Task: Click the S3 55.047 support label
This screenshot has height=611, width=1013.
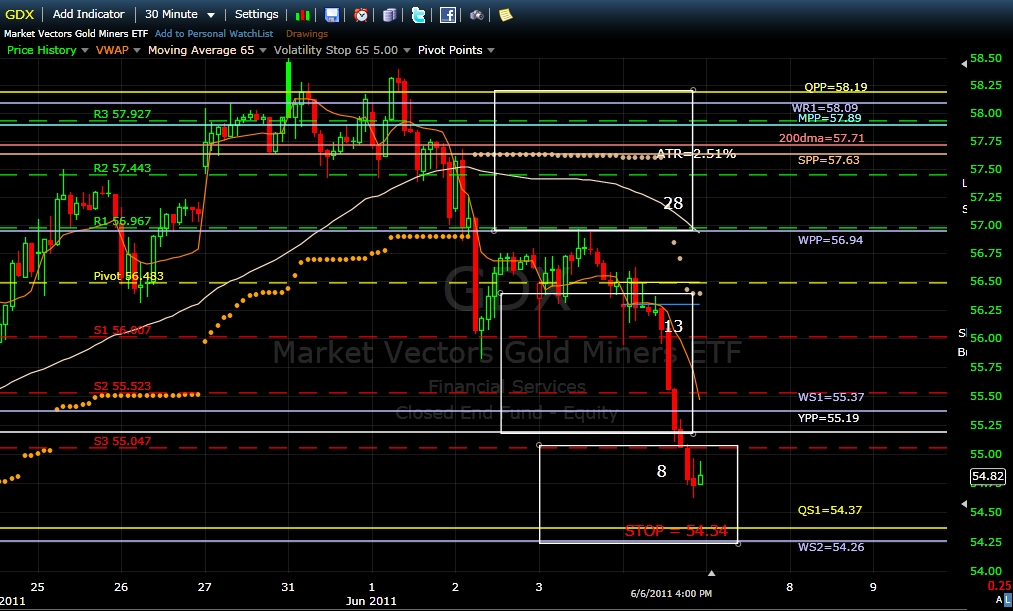Action: tap(122, 441)
